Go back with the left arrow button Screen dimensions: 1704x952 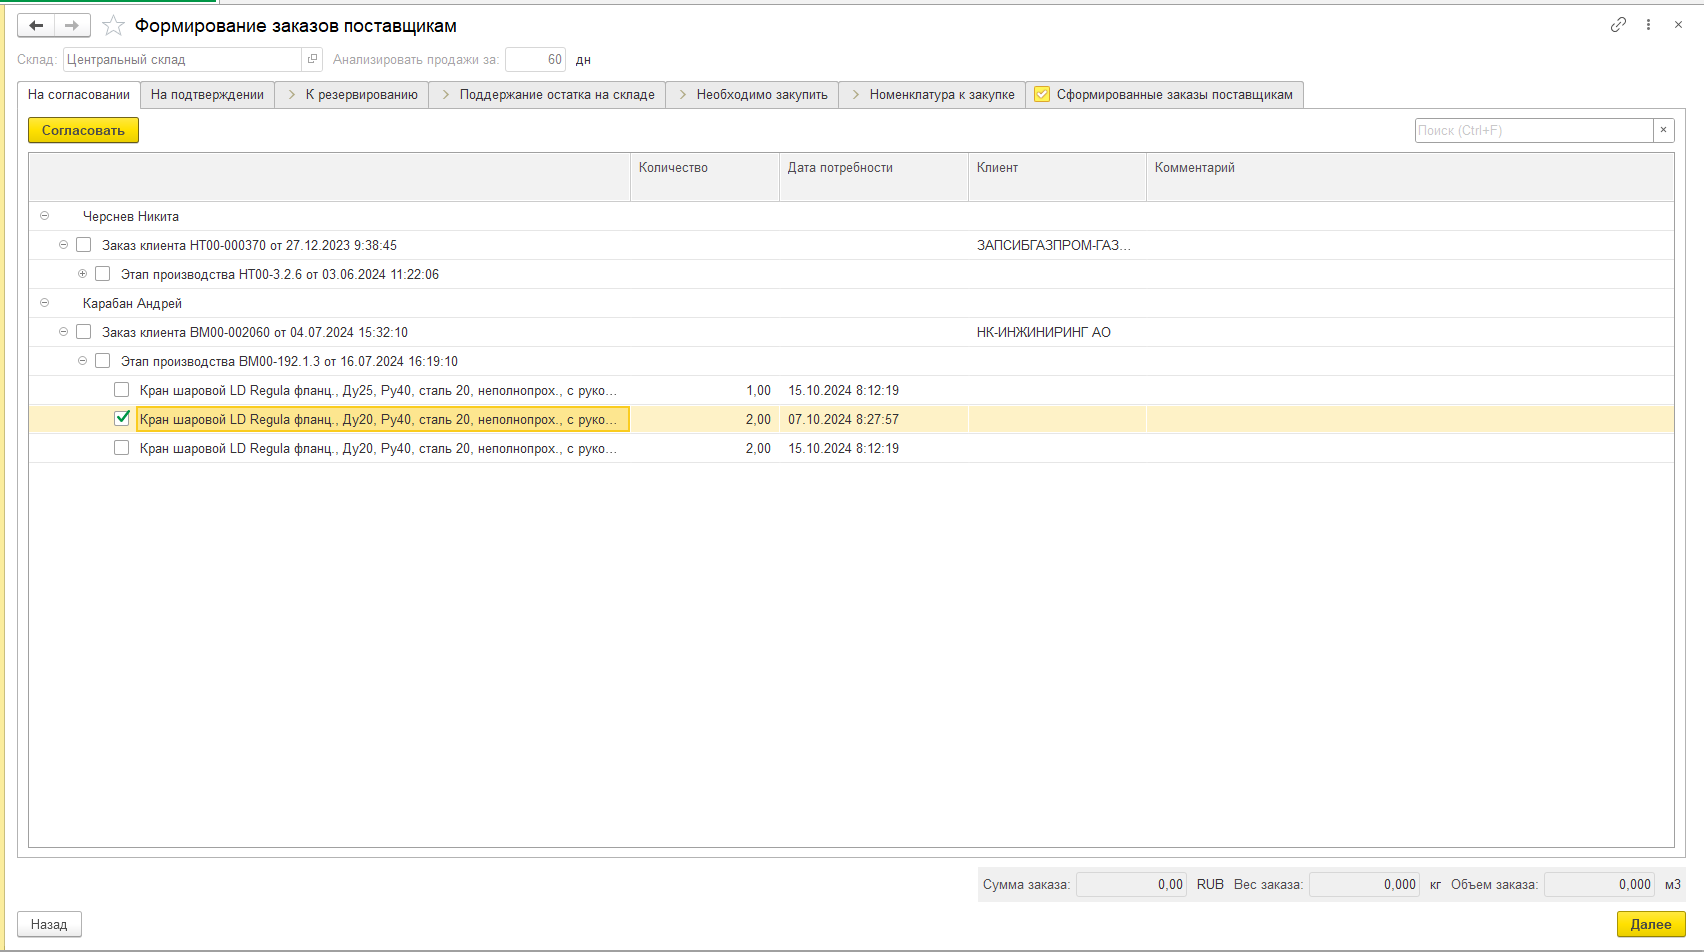click(x=36, y=25)
